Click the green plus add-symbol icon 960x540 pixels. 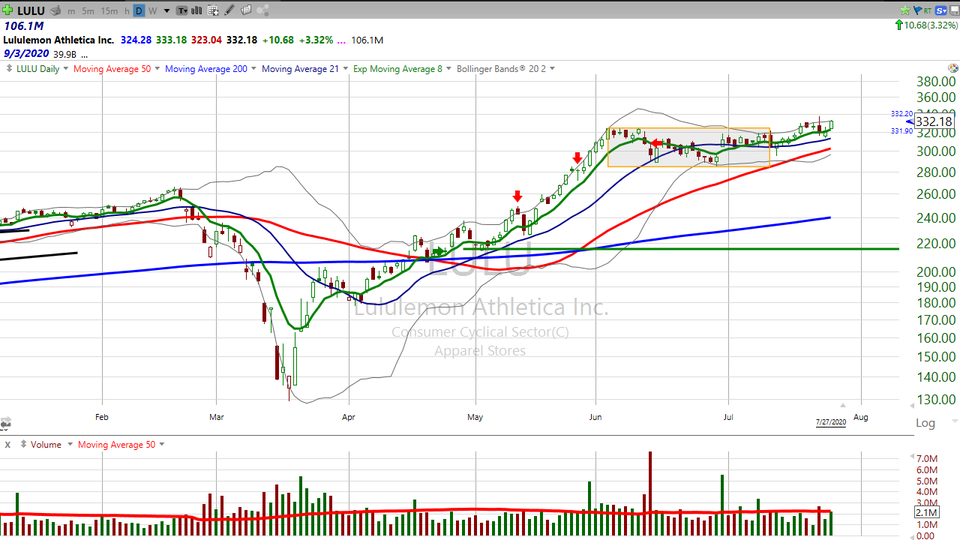pyautogui.click(x=7, y=10)
